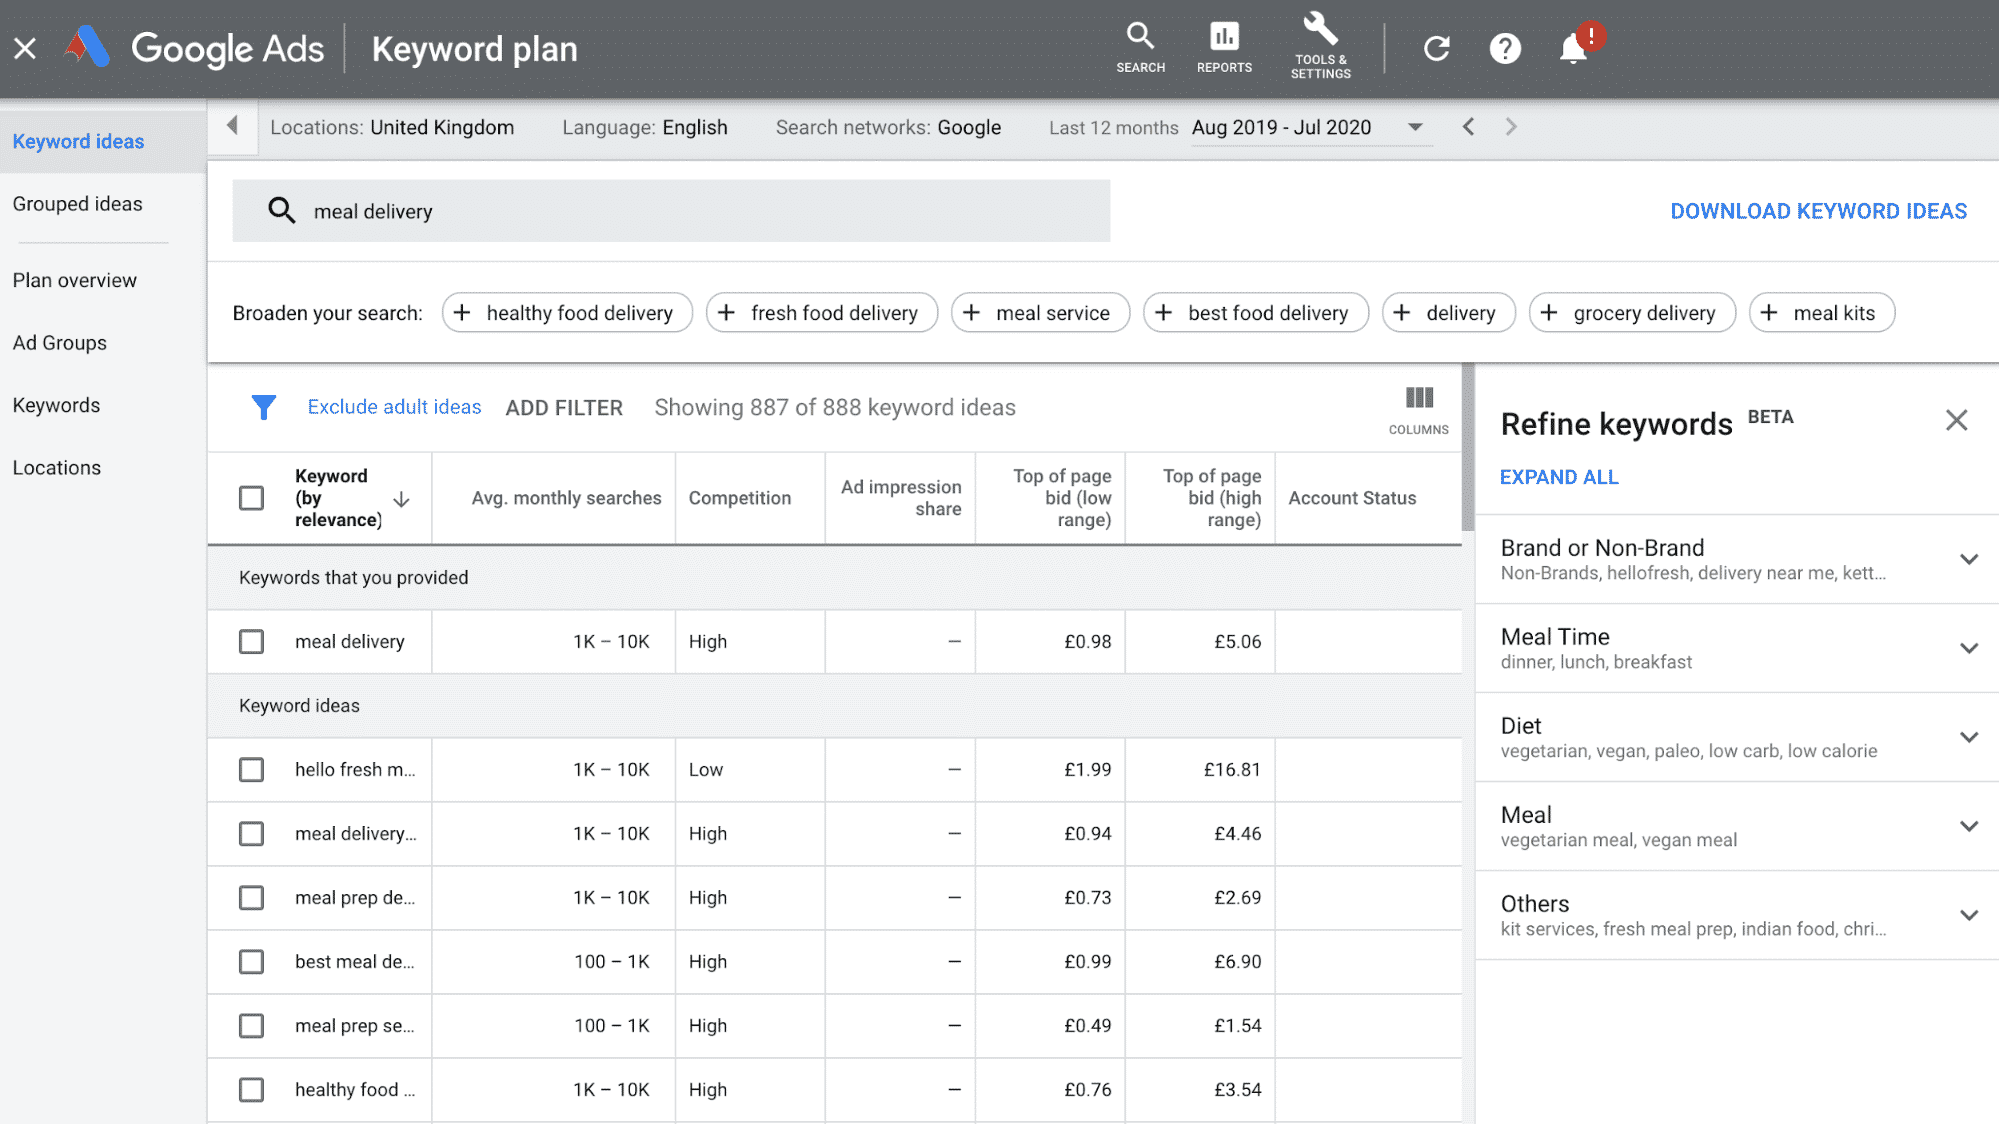Viewport: 1999px width, 1125px height.
Task: Open the help question-mark icon
Action: (1505, 47)
